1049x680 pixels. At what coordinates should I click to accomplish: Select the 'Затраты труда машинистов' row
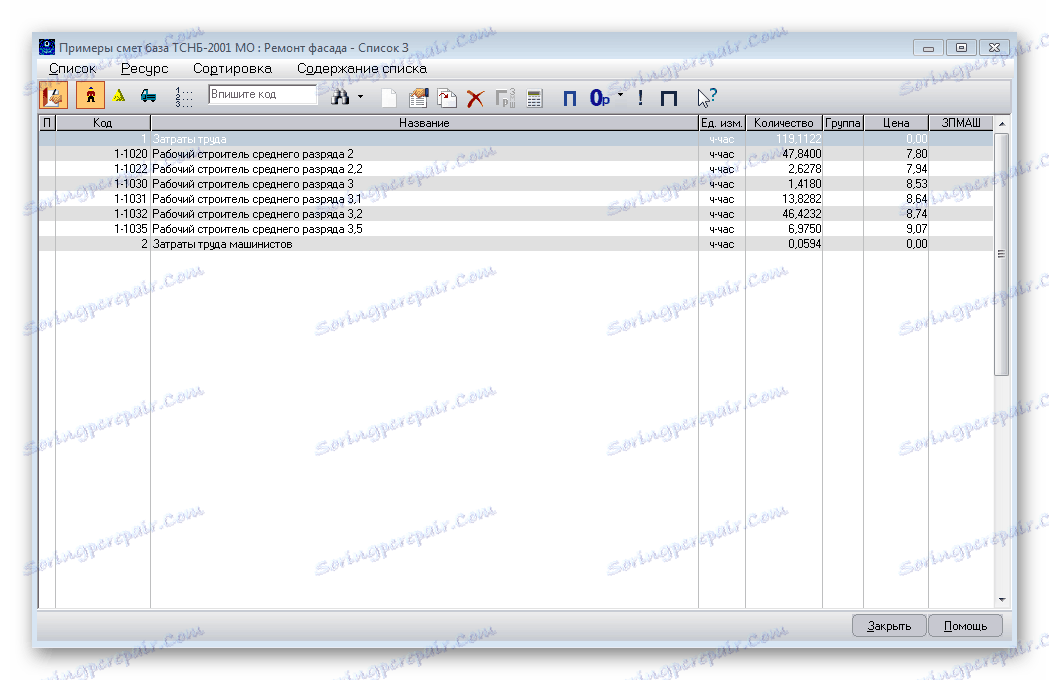point(516,244)
